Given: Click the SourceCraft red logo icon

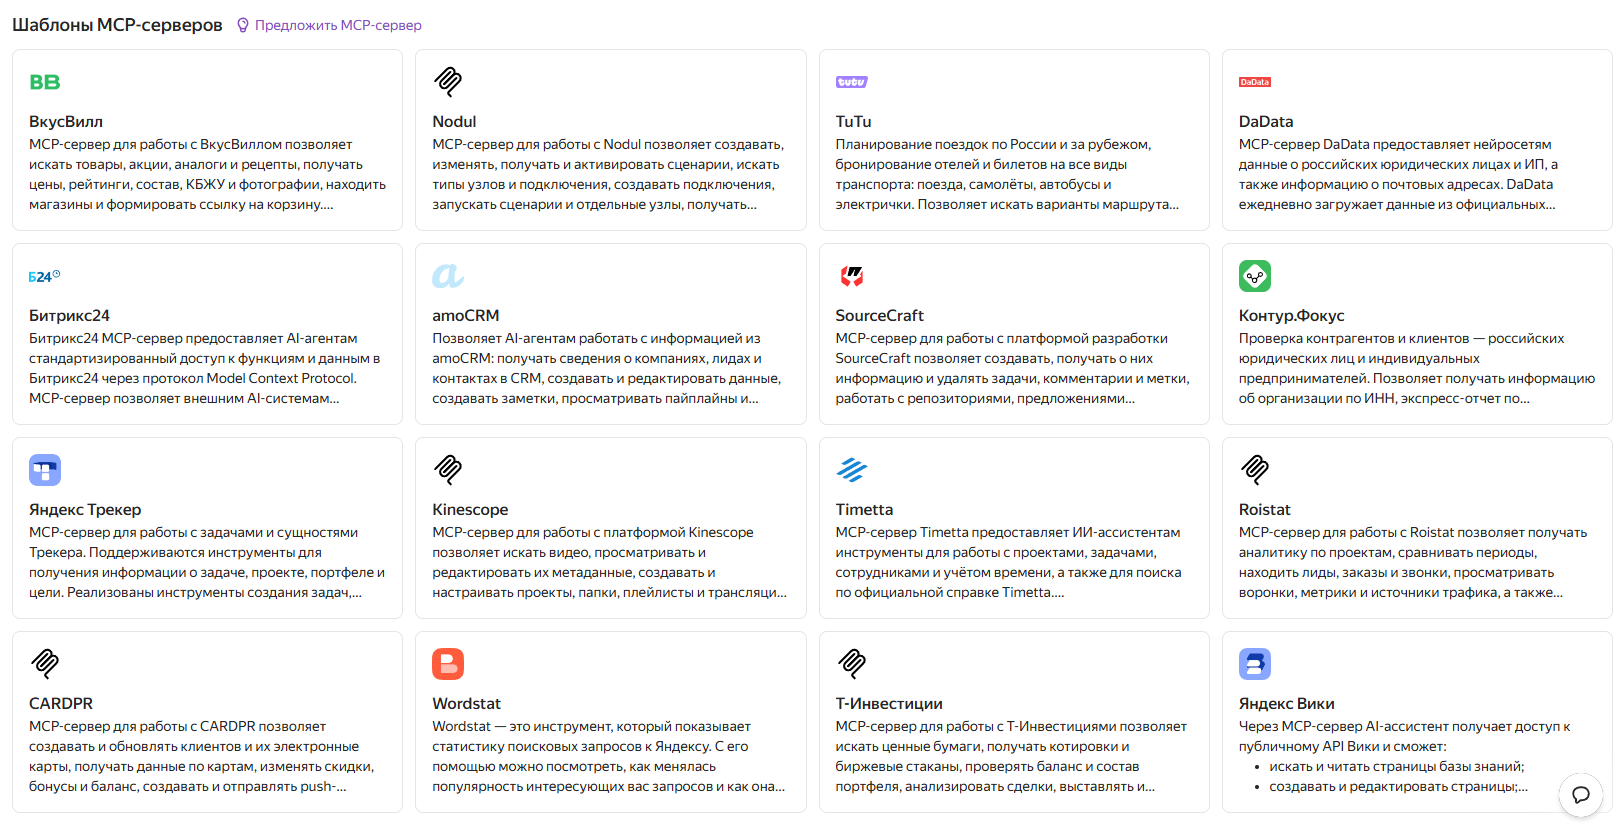Looking at the screenshot, I should 851,276.
